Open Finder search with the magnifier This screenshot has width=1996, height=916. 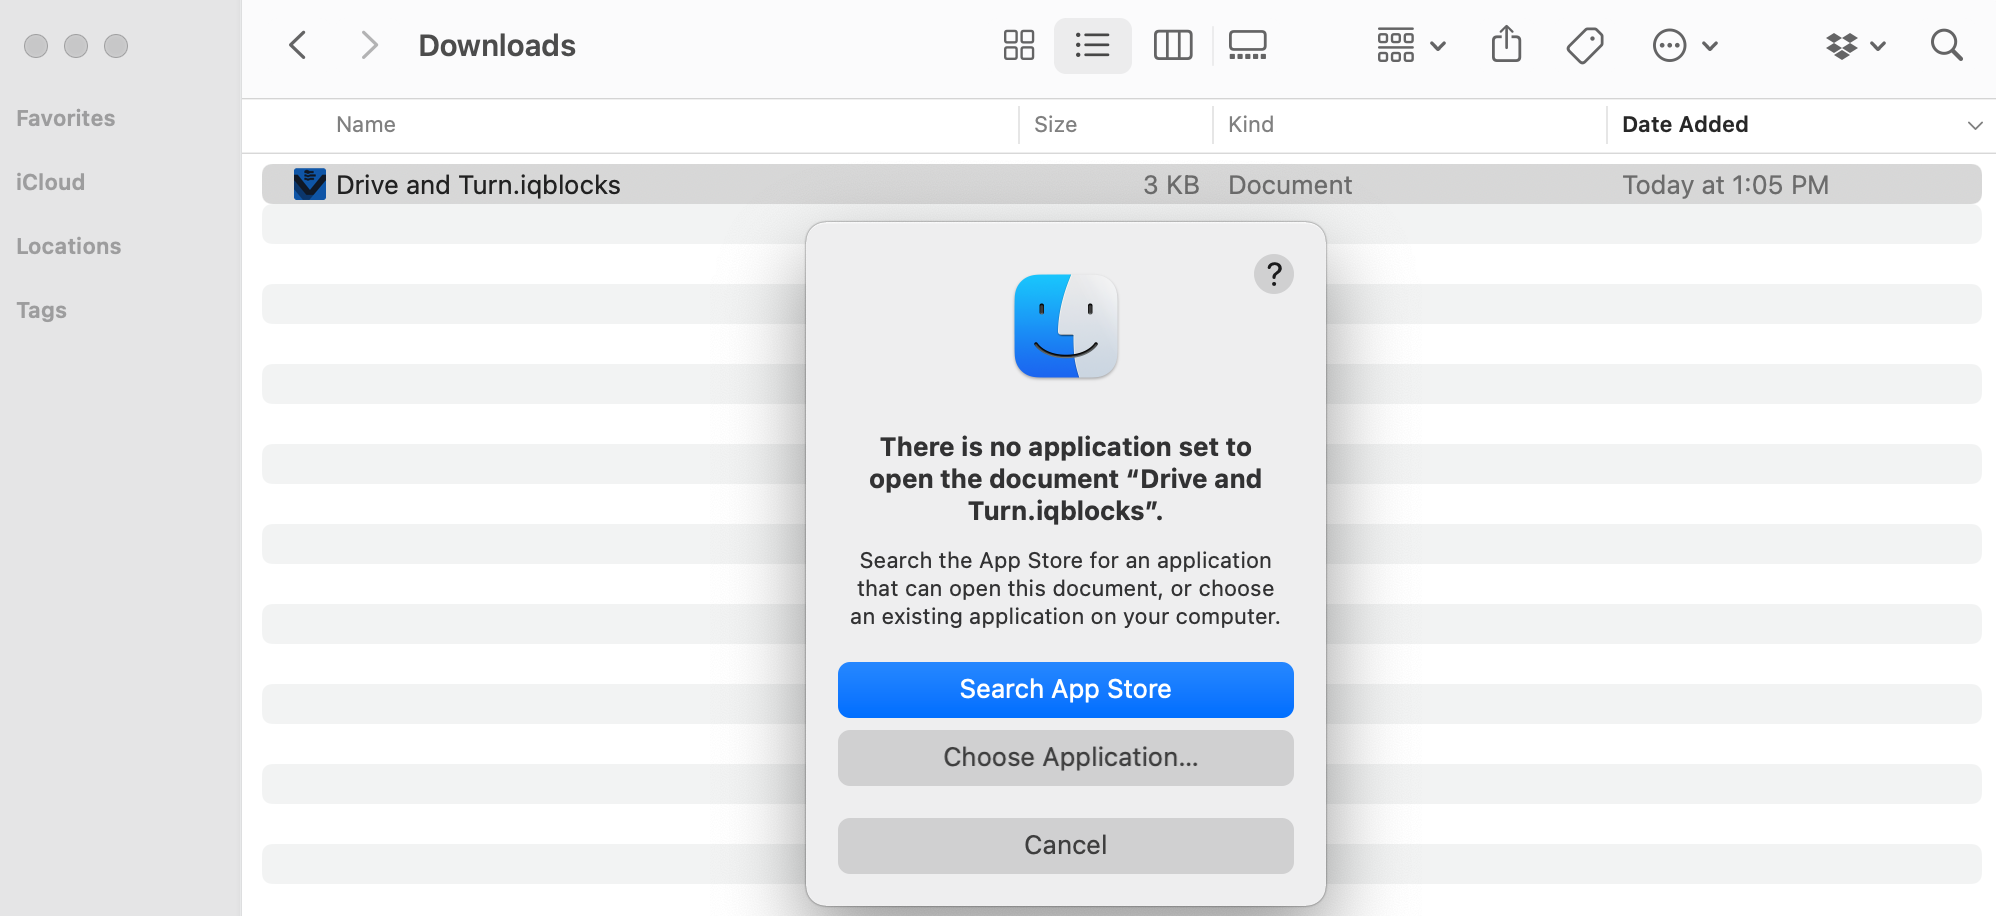coord(1946,45)
